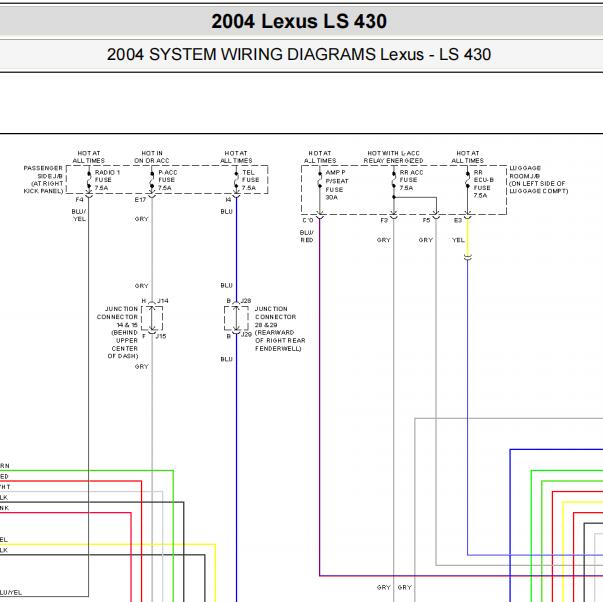Click the I4 connector pin label

(228, 200)
